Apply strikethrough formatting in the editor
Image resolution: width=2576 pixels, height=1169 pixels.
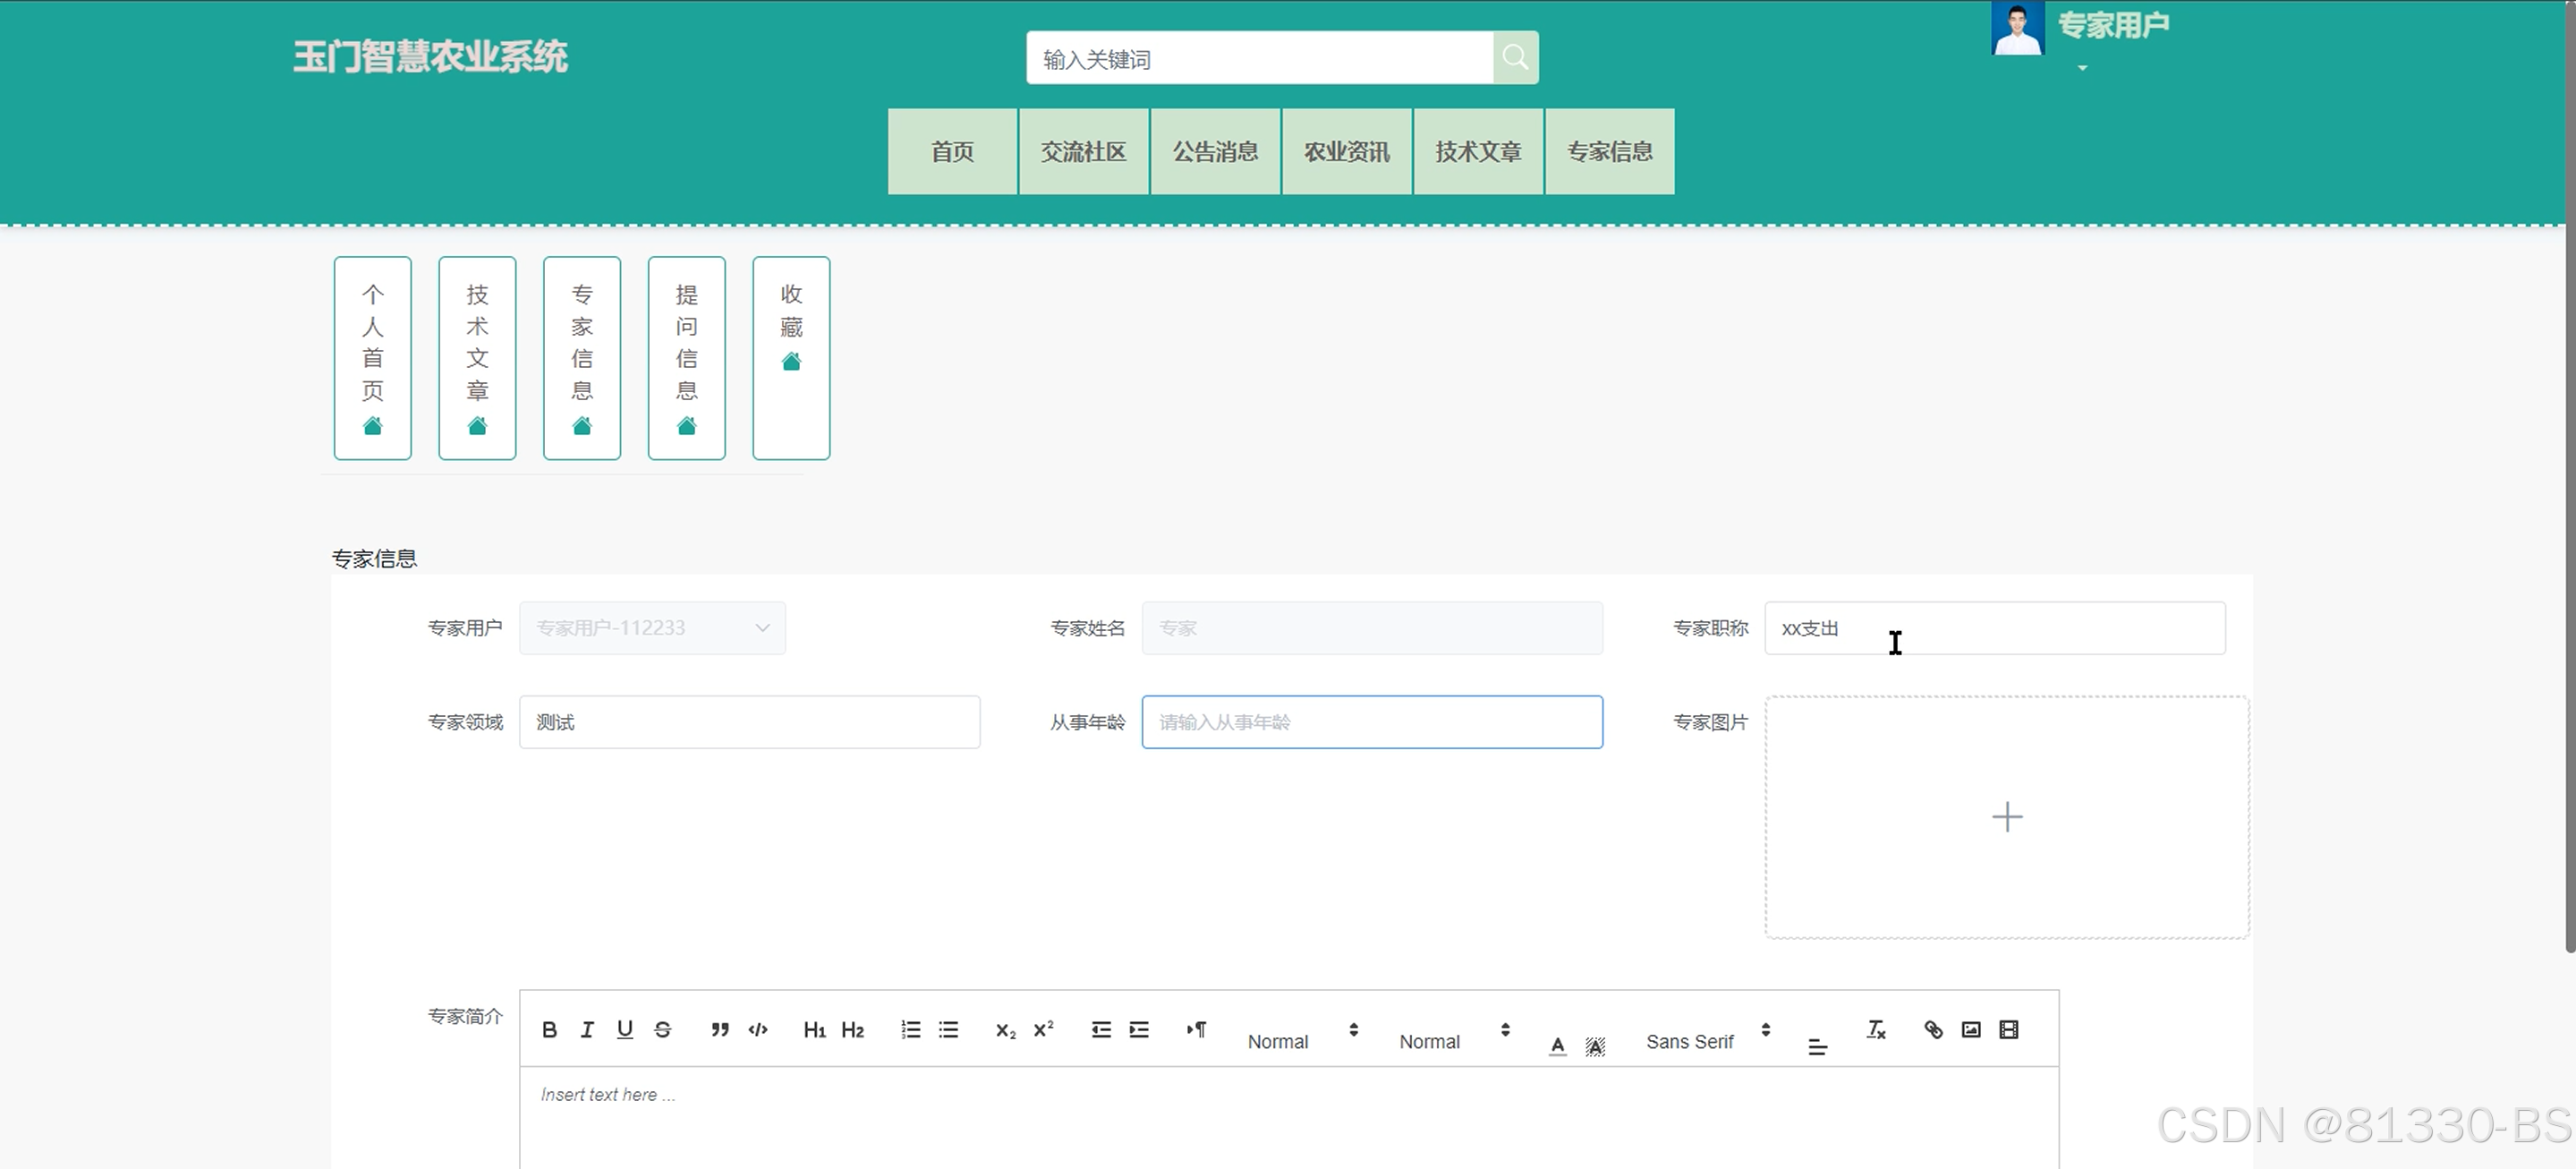coord(662,1030)
